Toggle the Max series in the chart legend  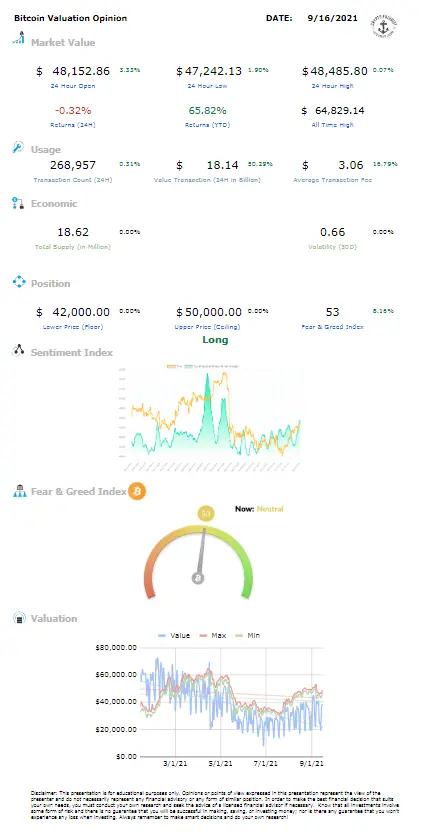(213, 635)
